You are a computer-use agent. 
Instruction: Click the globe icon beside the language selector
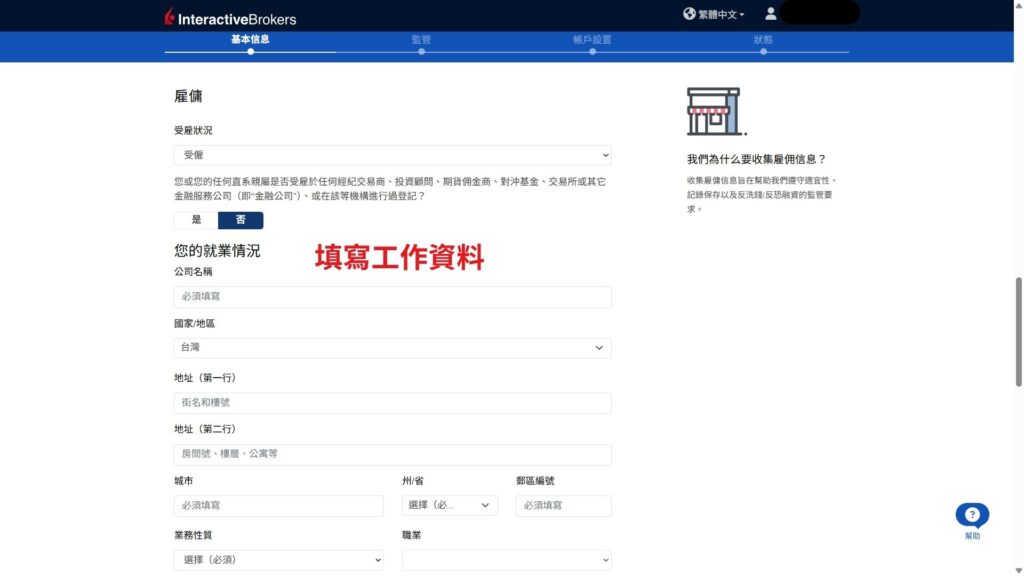pos(689,14)
